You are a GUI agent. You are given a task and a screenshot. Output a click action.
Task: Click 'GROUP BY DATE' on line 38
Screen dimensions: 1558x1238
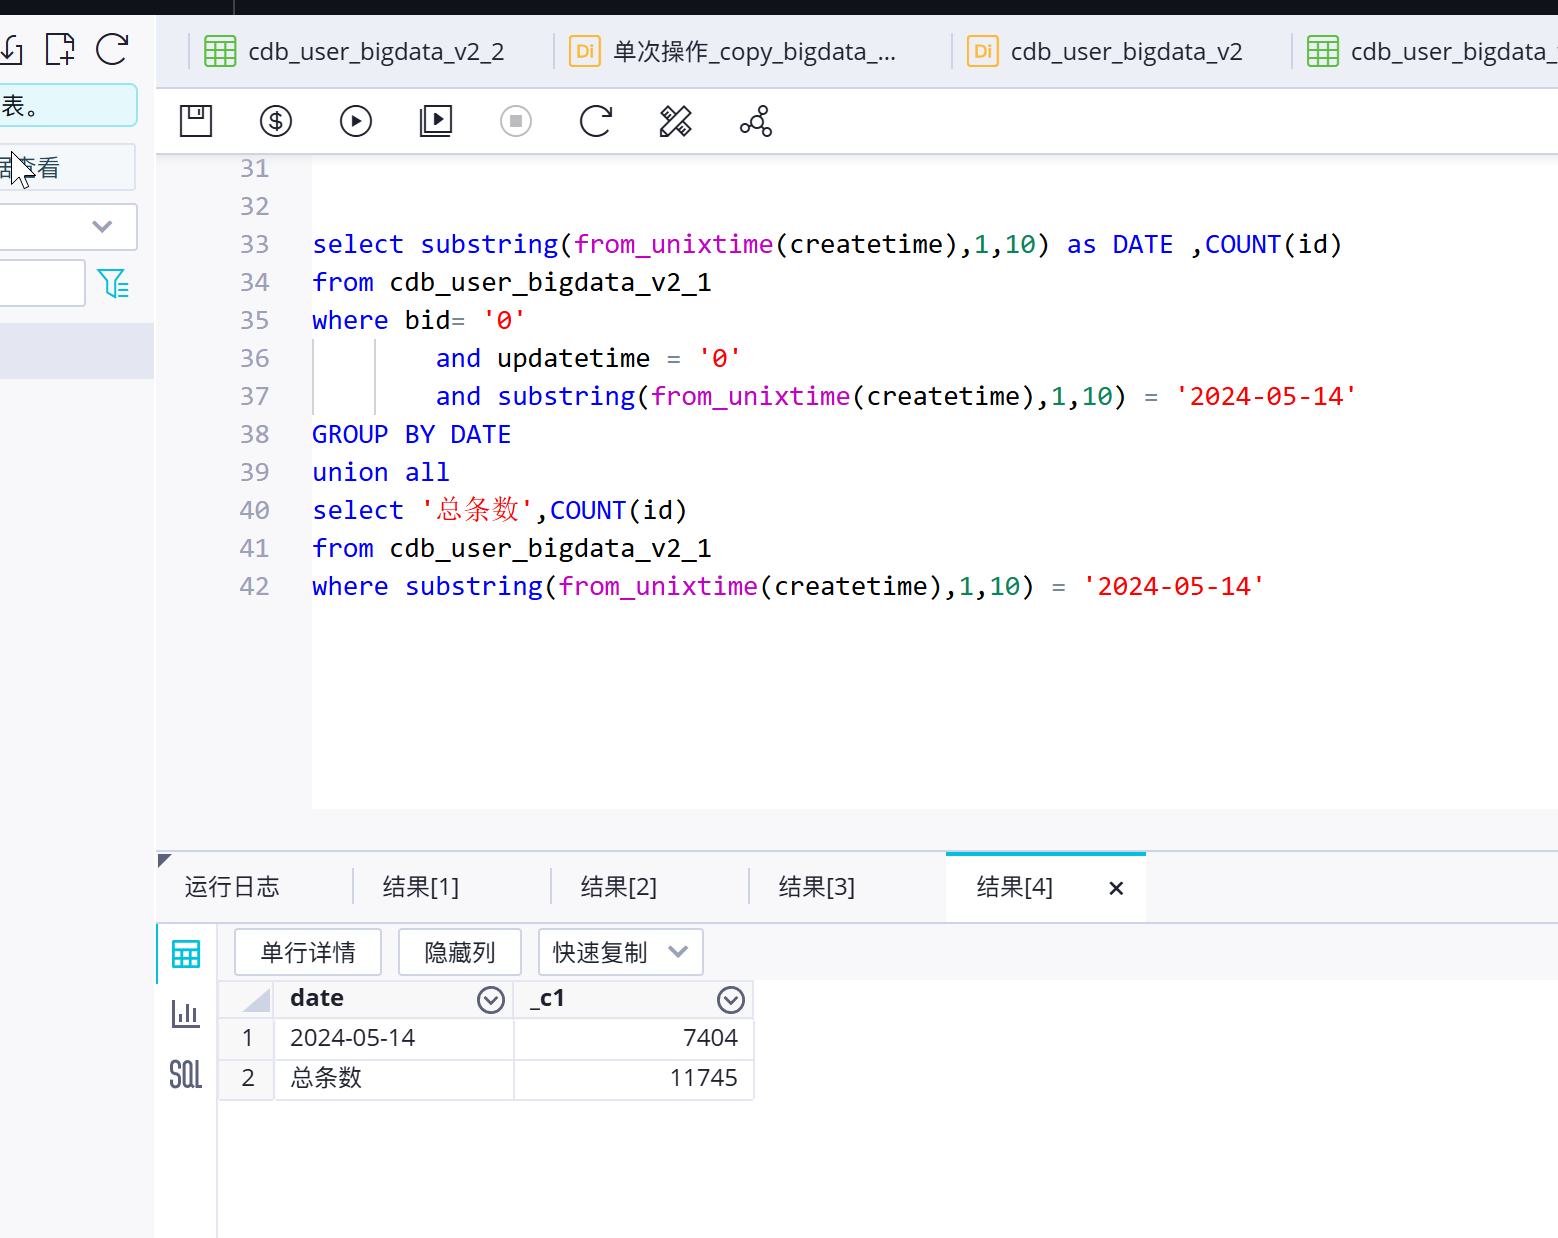pos(412,434)
